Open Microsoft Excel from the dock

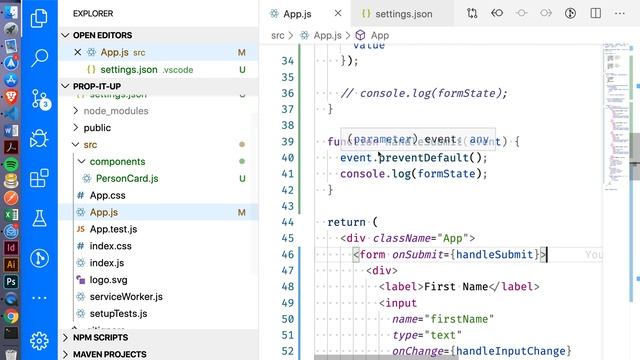[11, 214]
